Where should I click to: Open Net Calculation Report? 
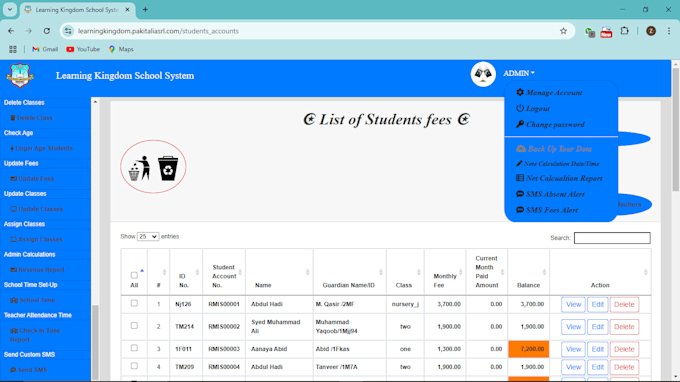564,179
